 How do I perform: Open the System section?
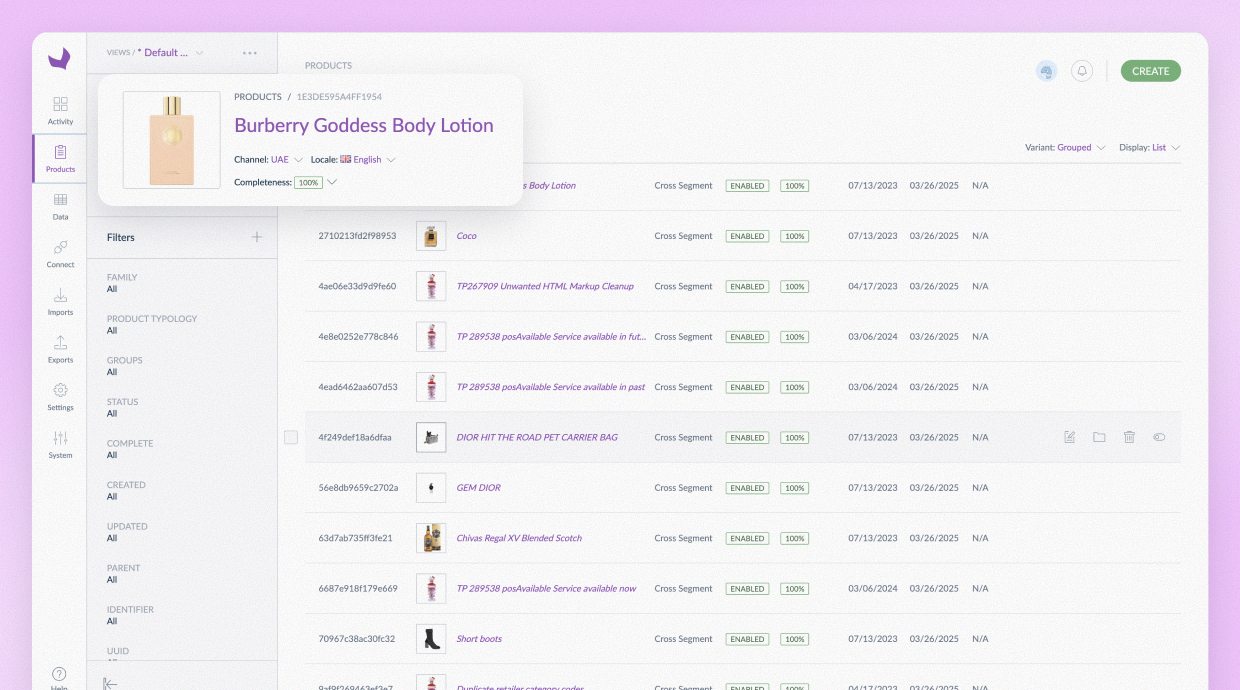[x=60, y=445]
